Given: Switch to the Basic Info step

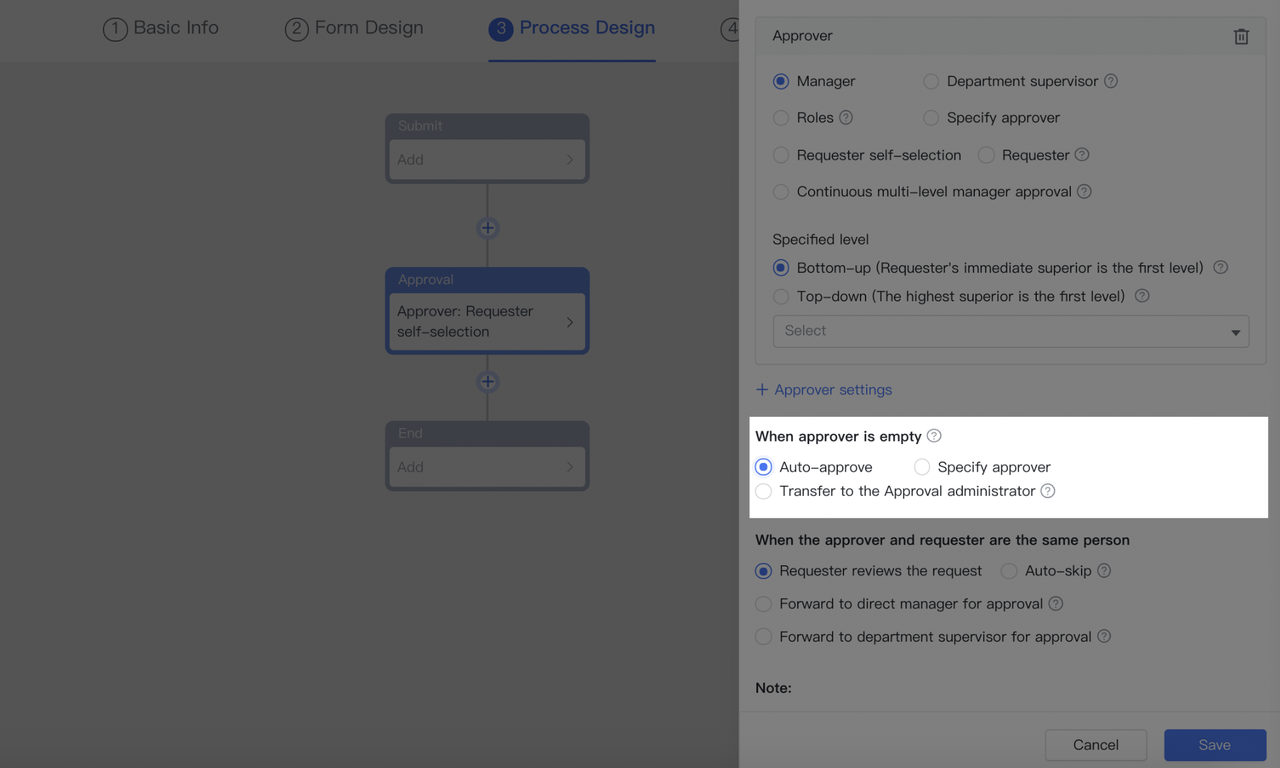Looking at the screenshot, I should coord(161,28).
